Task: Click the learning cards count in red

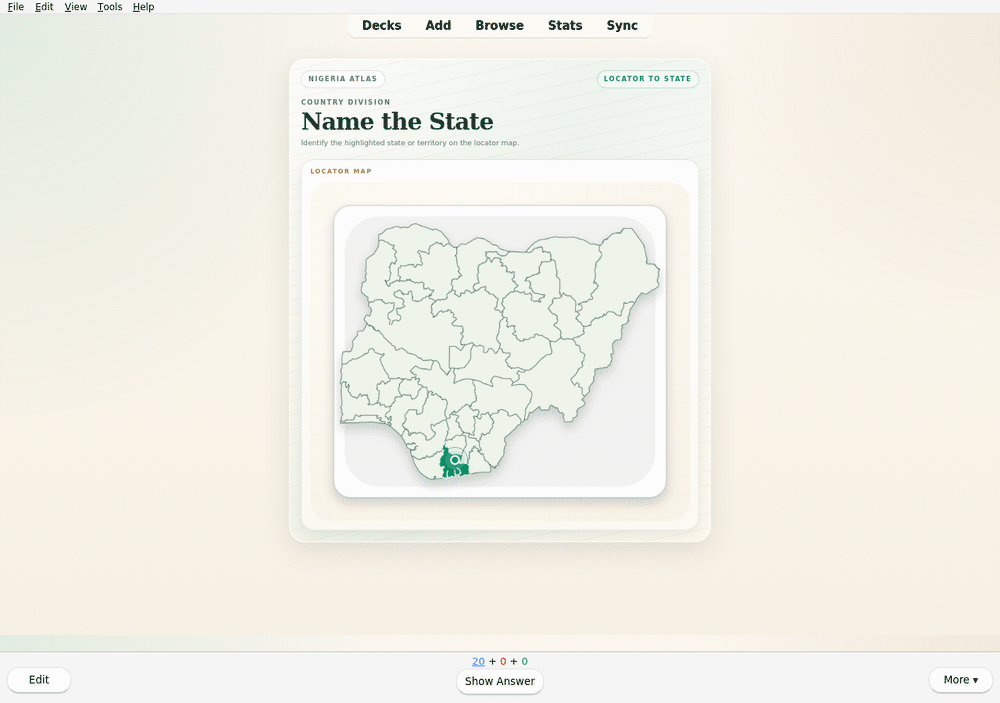Action: tap(503, 662)
